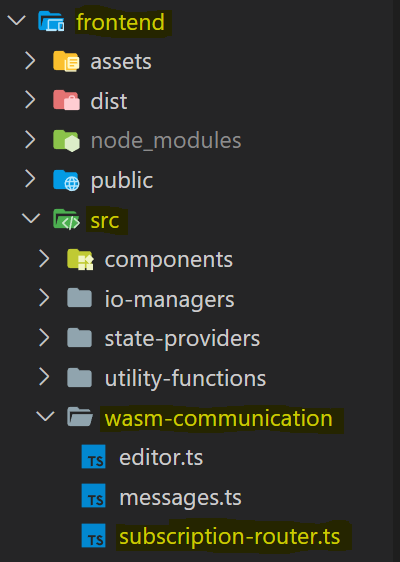Click the green src code folder icon
400x562 pixels.
pyautogui.click(x=66, y=219)
